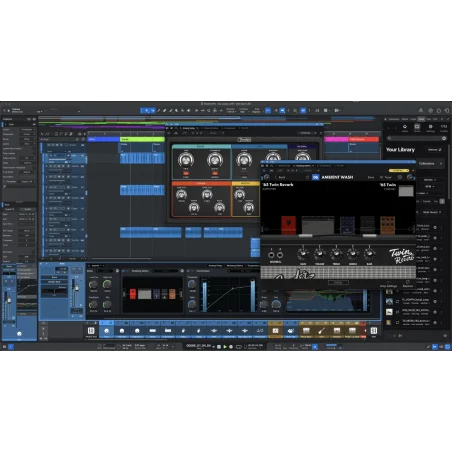Open the yellow dropdown in Ampire window header
The width and height of the screenshot is (452, 452).
(398, 170)
